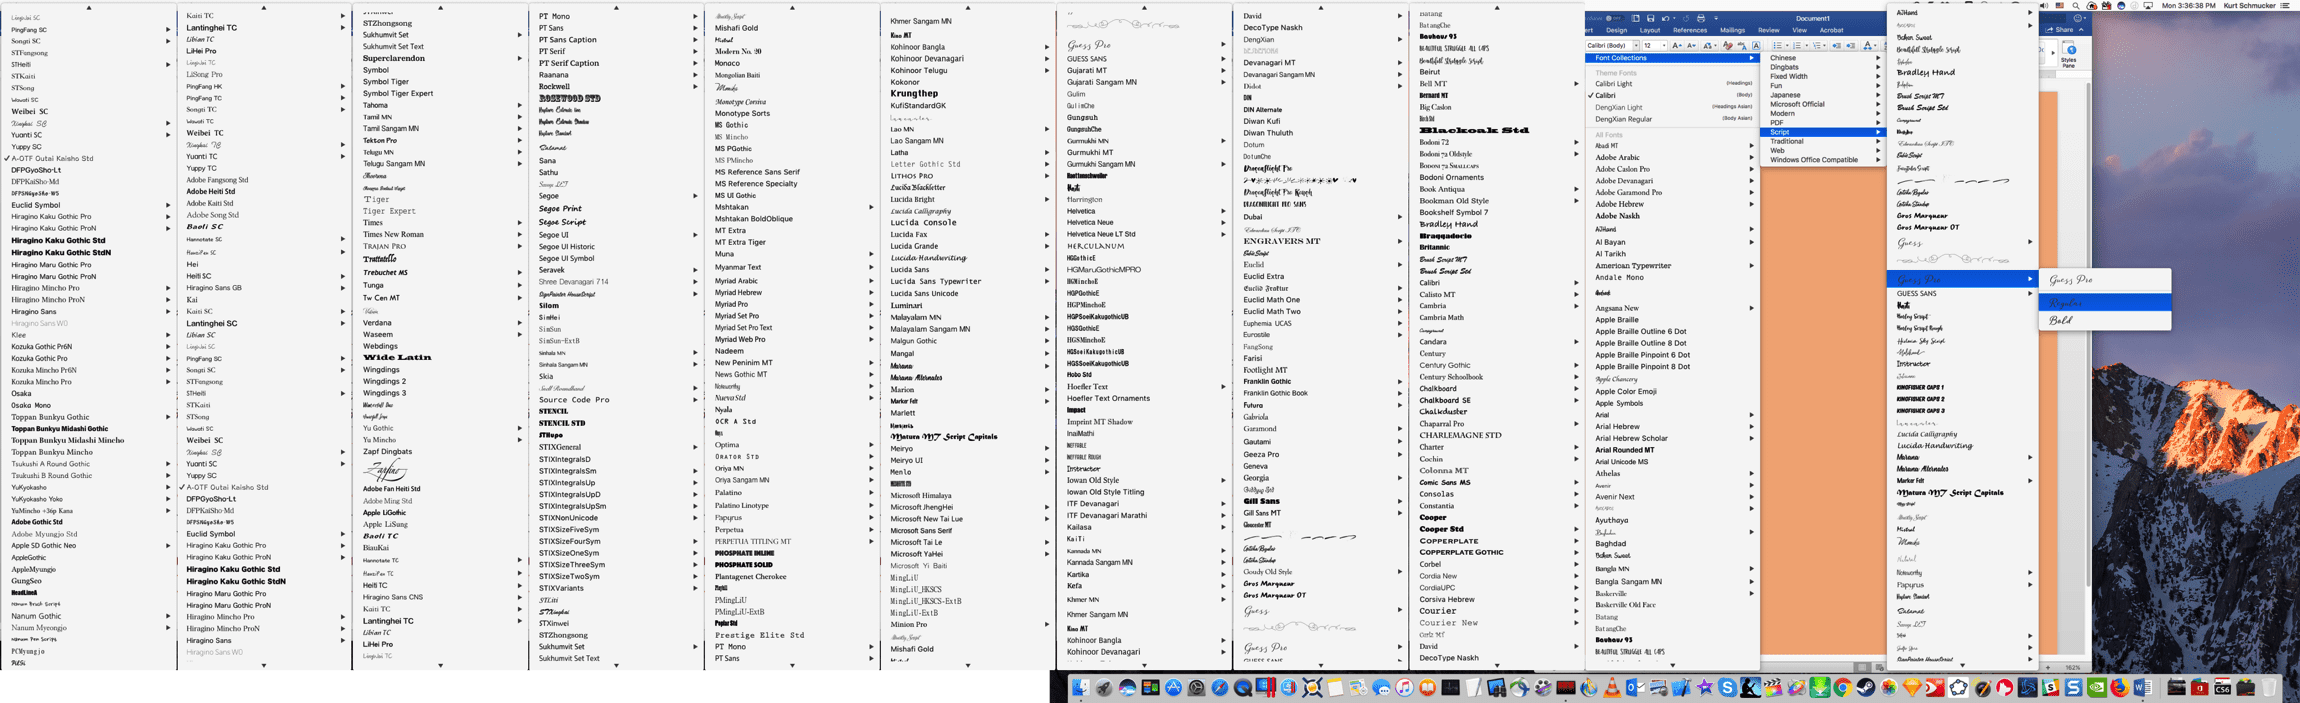2300x703 pixels.
Task: Click Decrease Font Size (A with down arrow)
Action: click(1691, 45)
